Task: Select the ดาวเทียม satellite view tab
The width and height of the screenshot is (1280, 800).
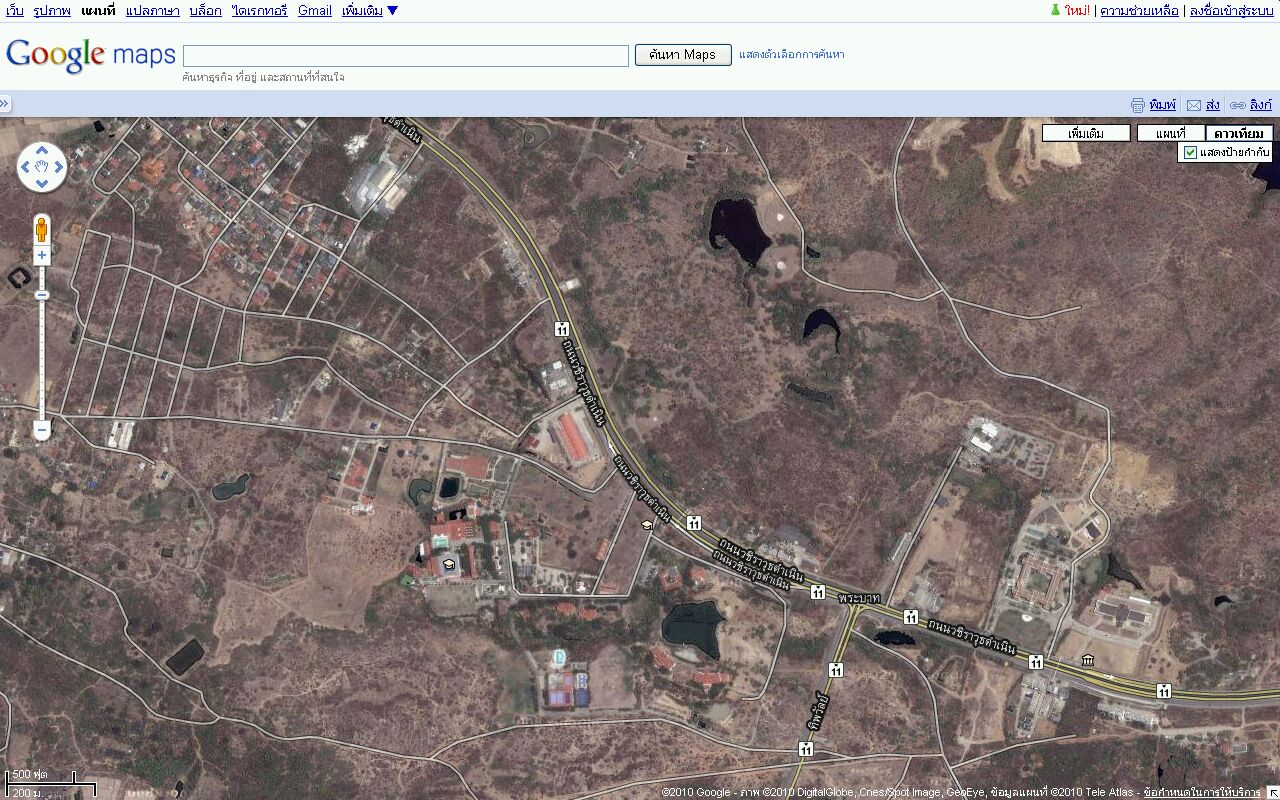Action: tap(1239, 133)
